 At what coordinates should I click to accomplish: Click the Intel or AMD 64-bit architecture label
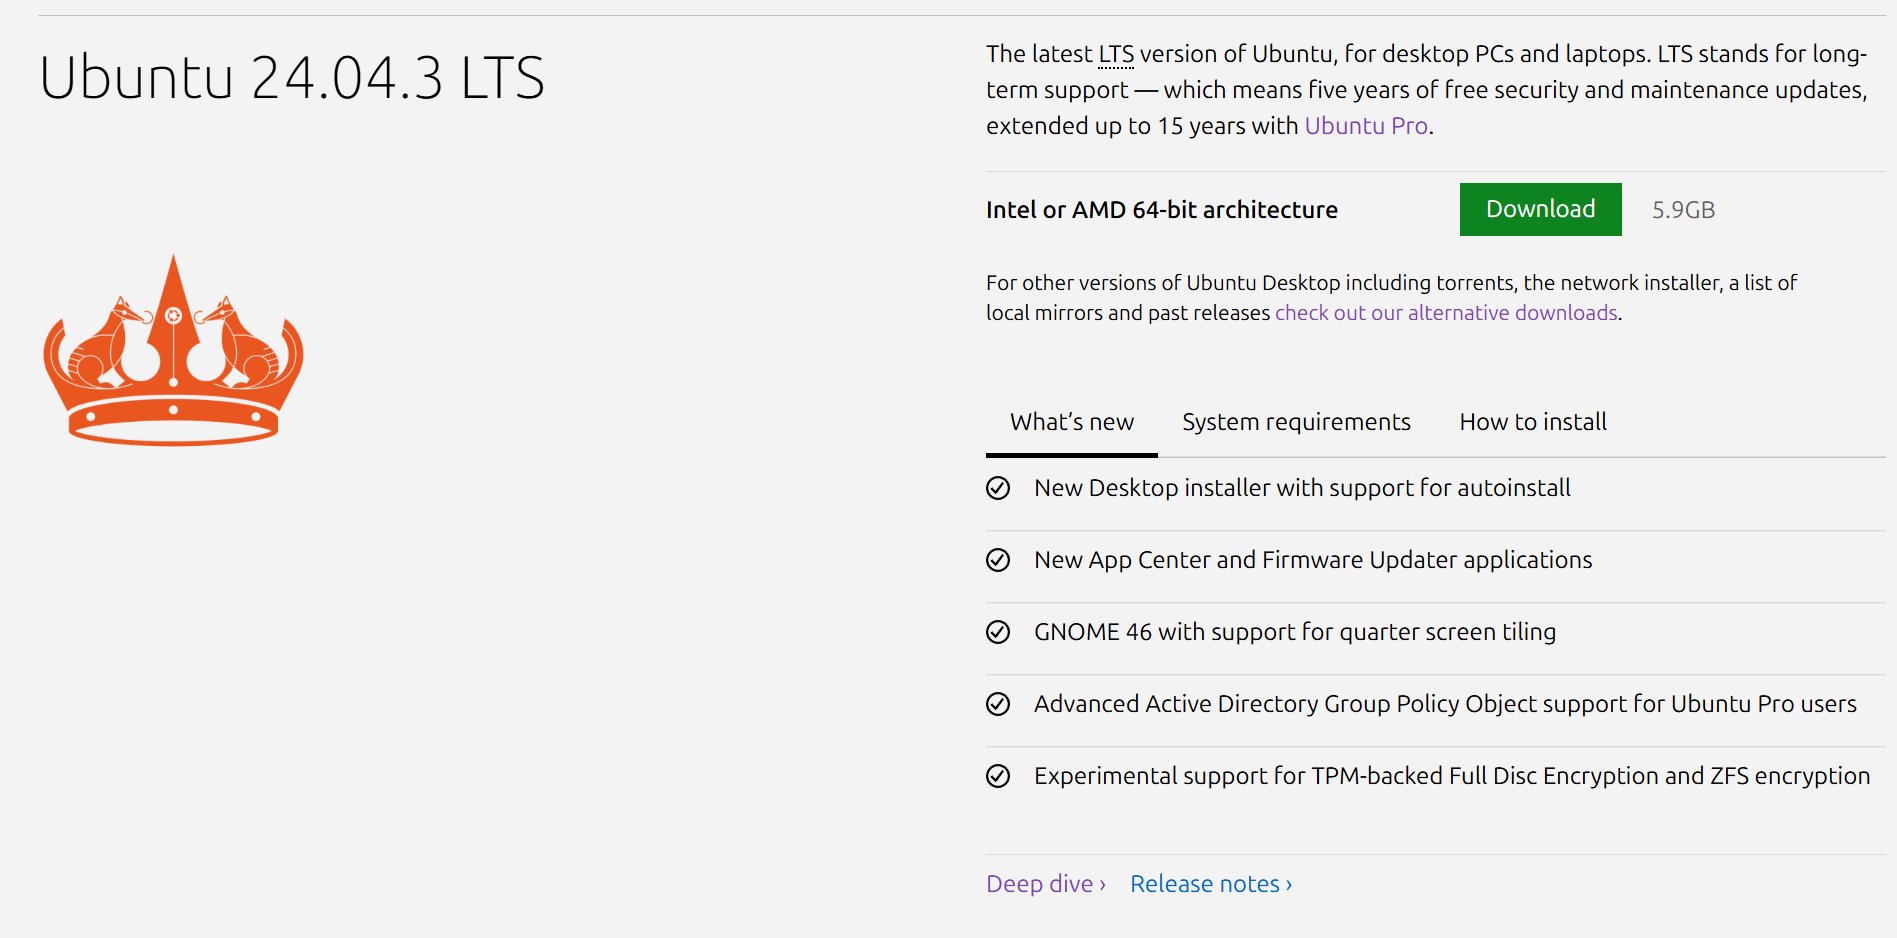pos(1162,210)
